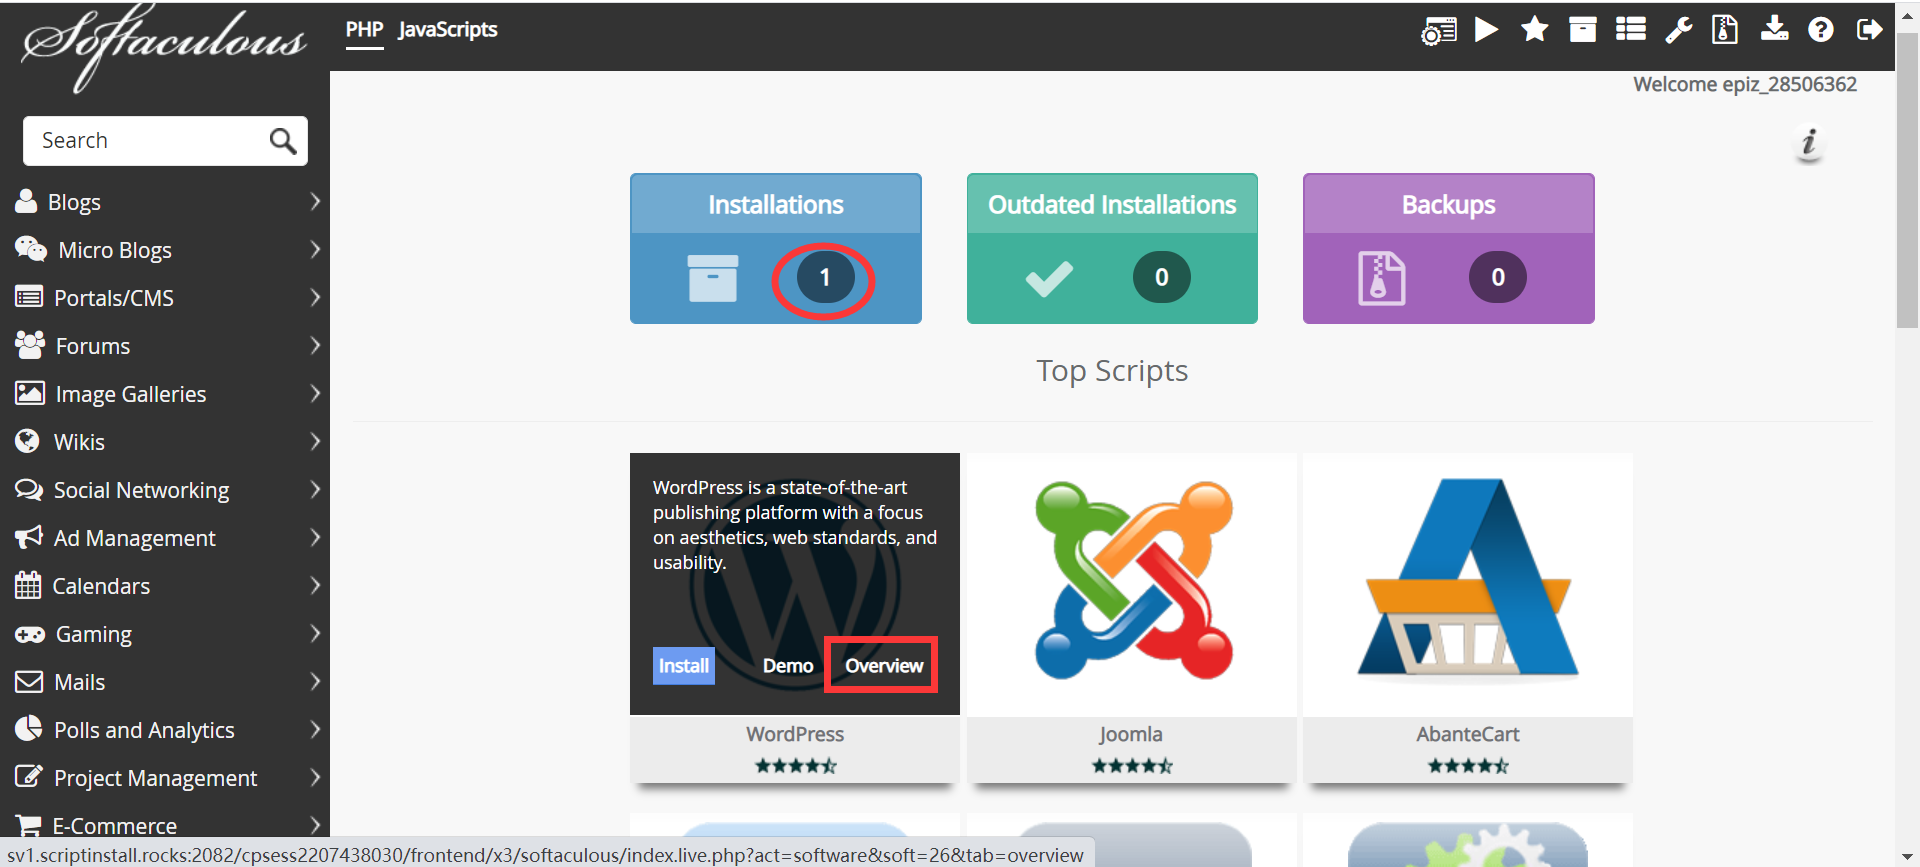Click the Backups card header

click(1448, 204)
